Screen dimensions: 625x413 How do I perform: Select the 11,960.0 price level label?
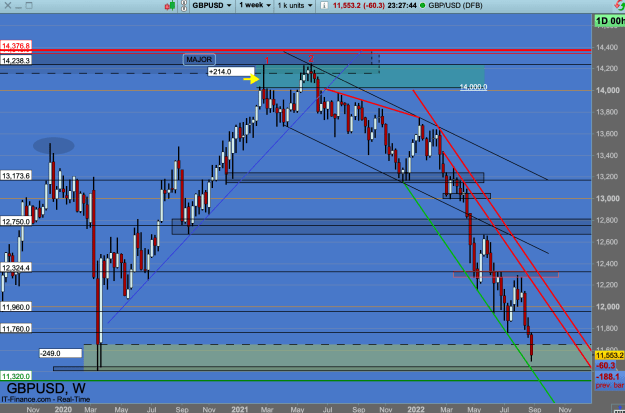pyautogui.click(x=16, y=307)
